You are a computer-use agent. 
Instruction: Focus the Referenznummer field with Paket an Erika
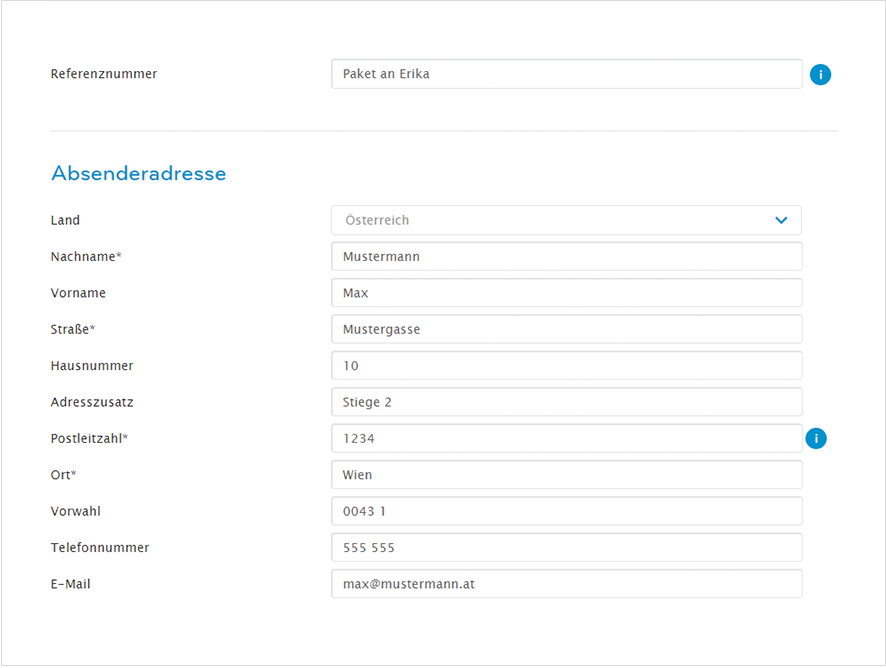pyautogui.click(x=567, y=74)
